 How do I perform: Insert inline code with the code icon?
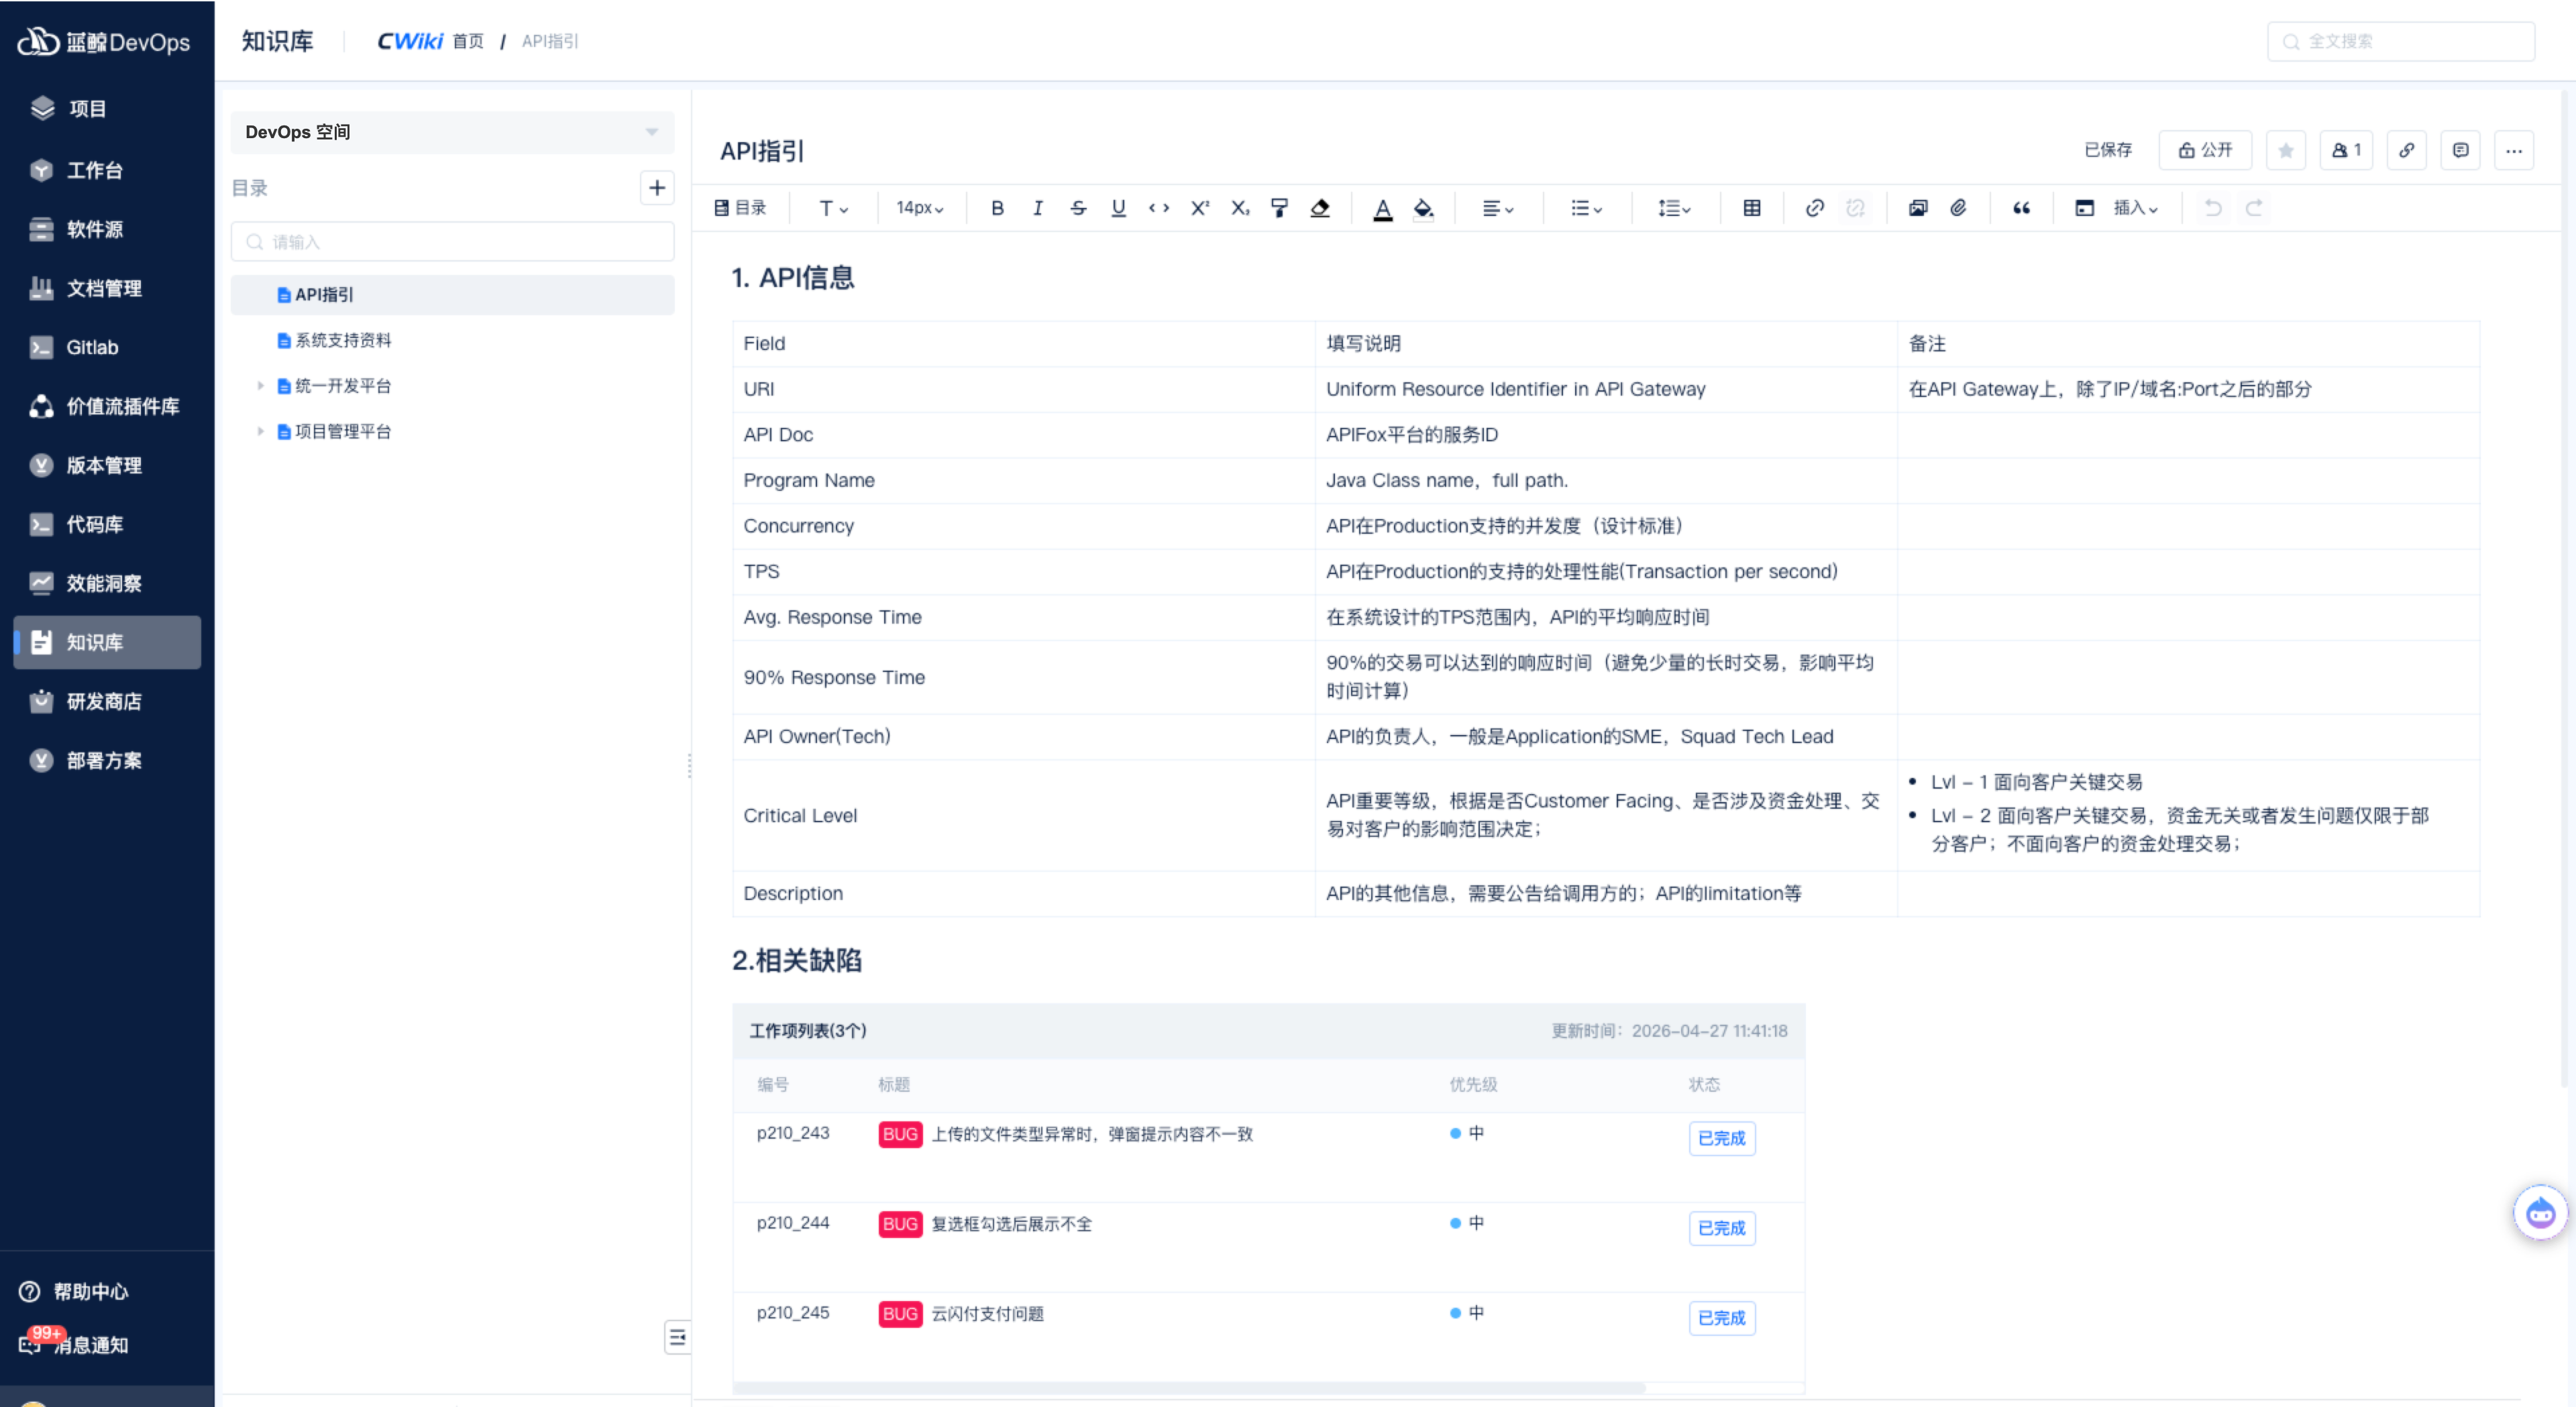click(1159, 208)
